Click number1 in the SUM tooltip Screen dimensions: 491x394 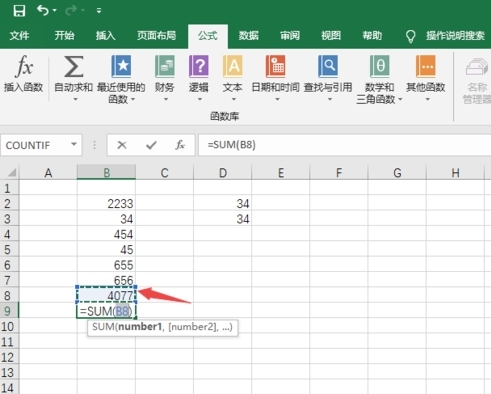point(140,327)
